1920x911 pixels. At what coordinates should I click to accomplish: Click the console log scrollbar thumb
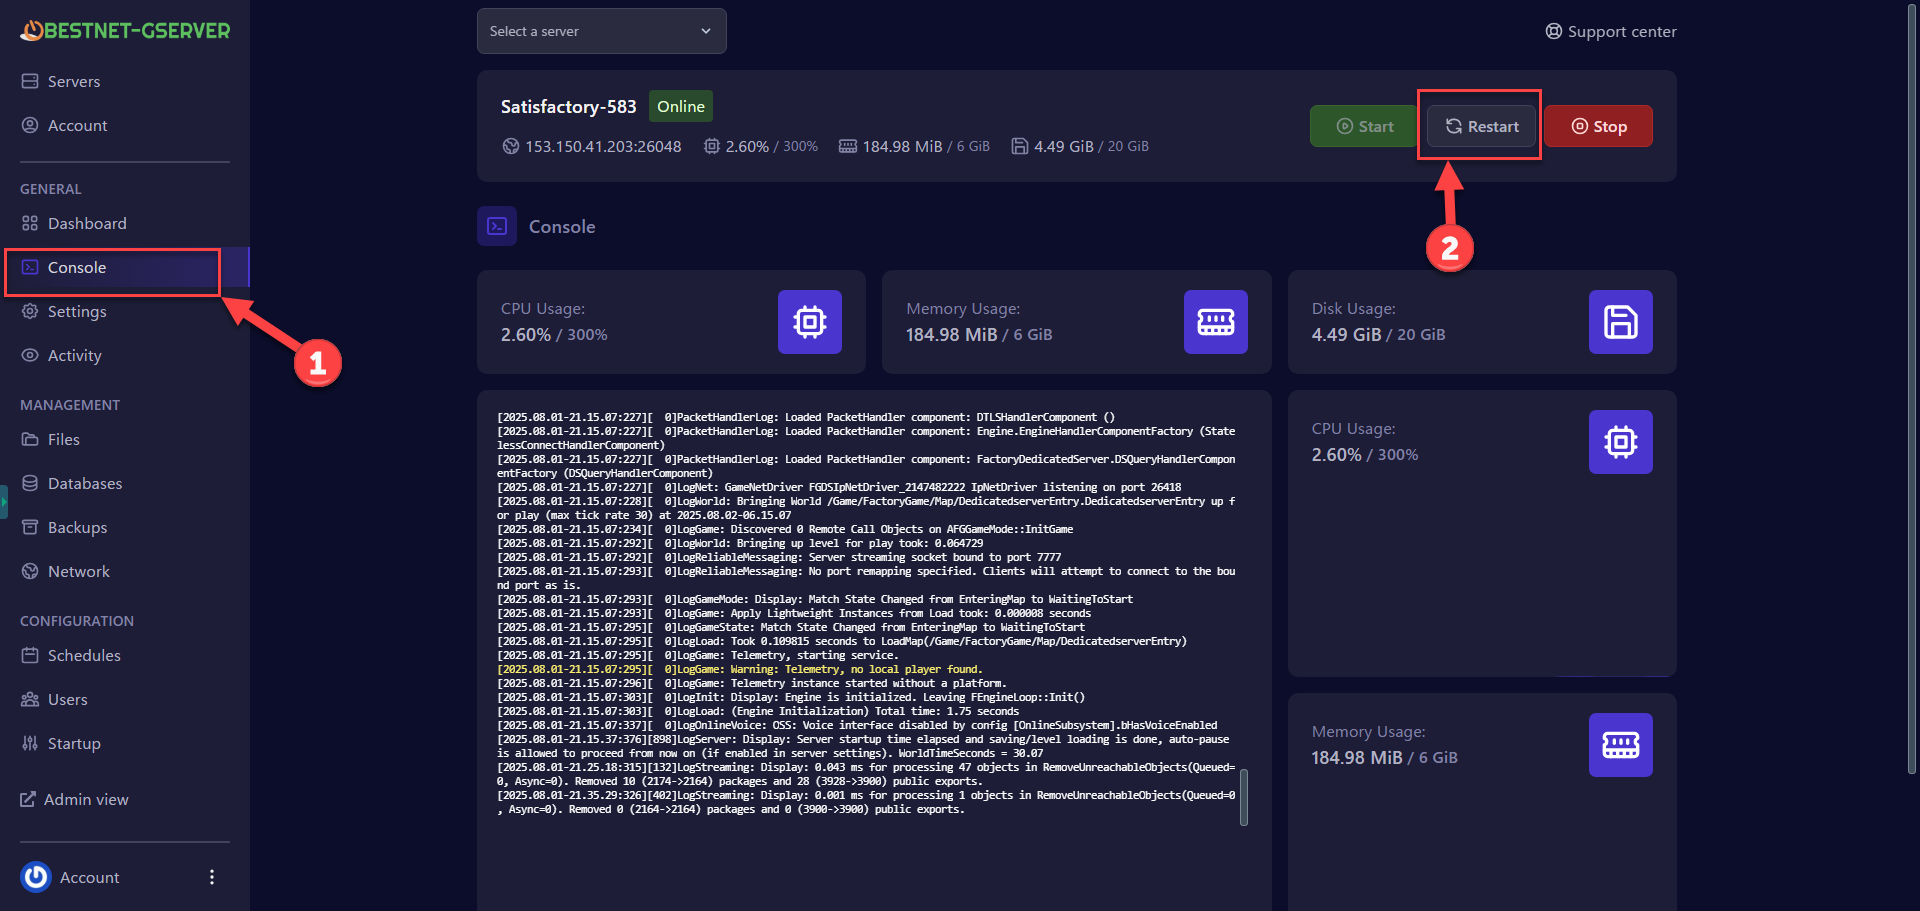click(x=1244, y=797)
